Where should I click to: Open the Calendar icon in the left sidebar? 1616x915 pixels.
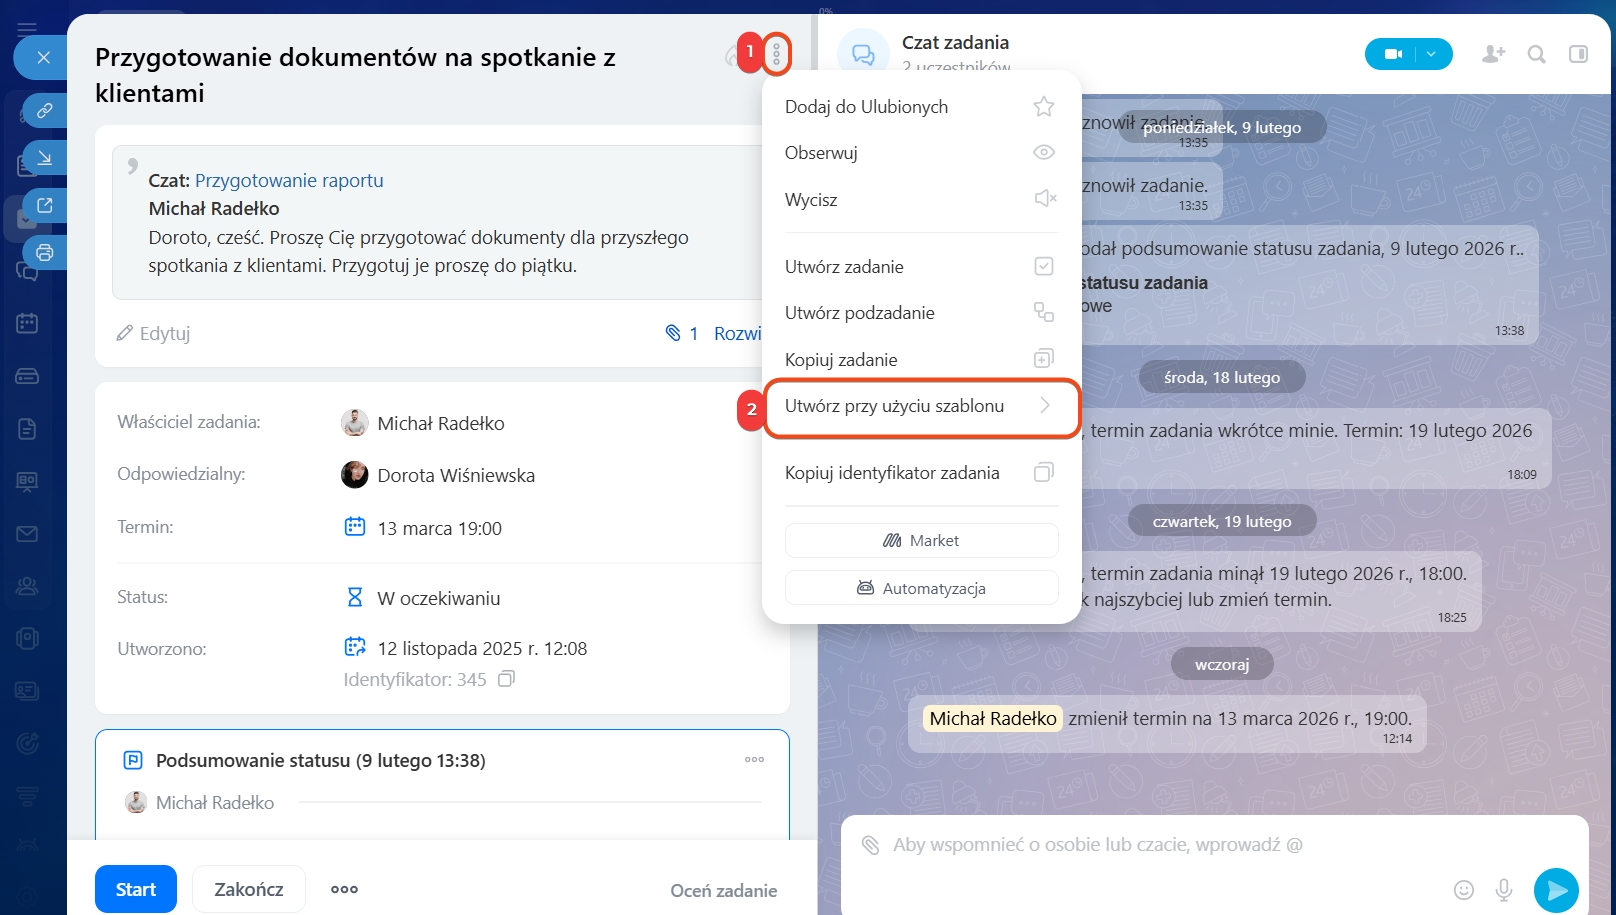coord(27,323)
